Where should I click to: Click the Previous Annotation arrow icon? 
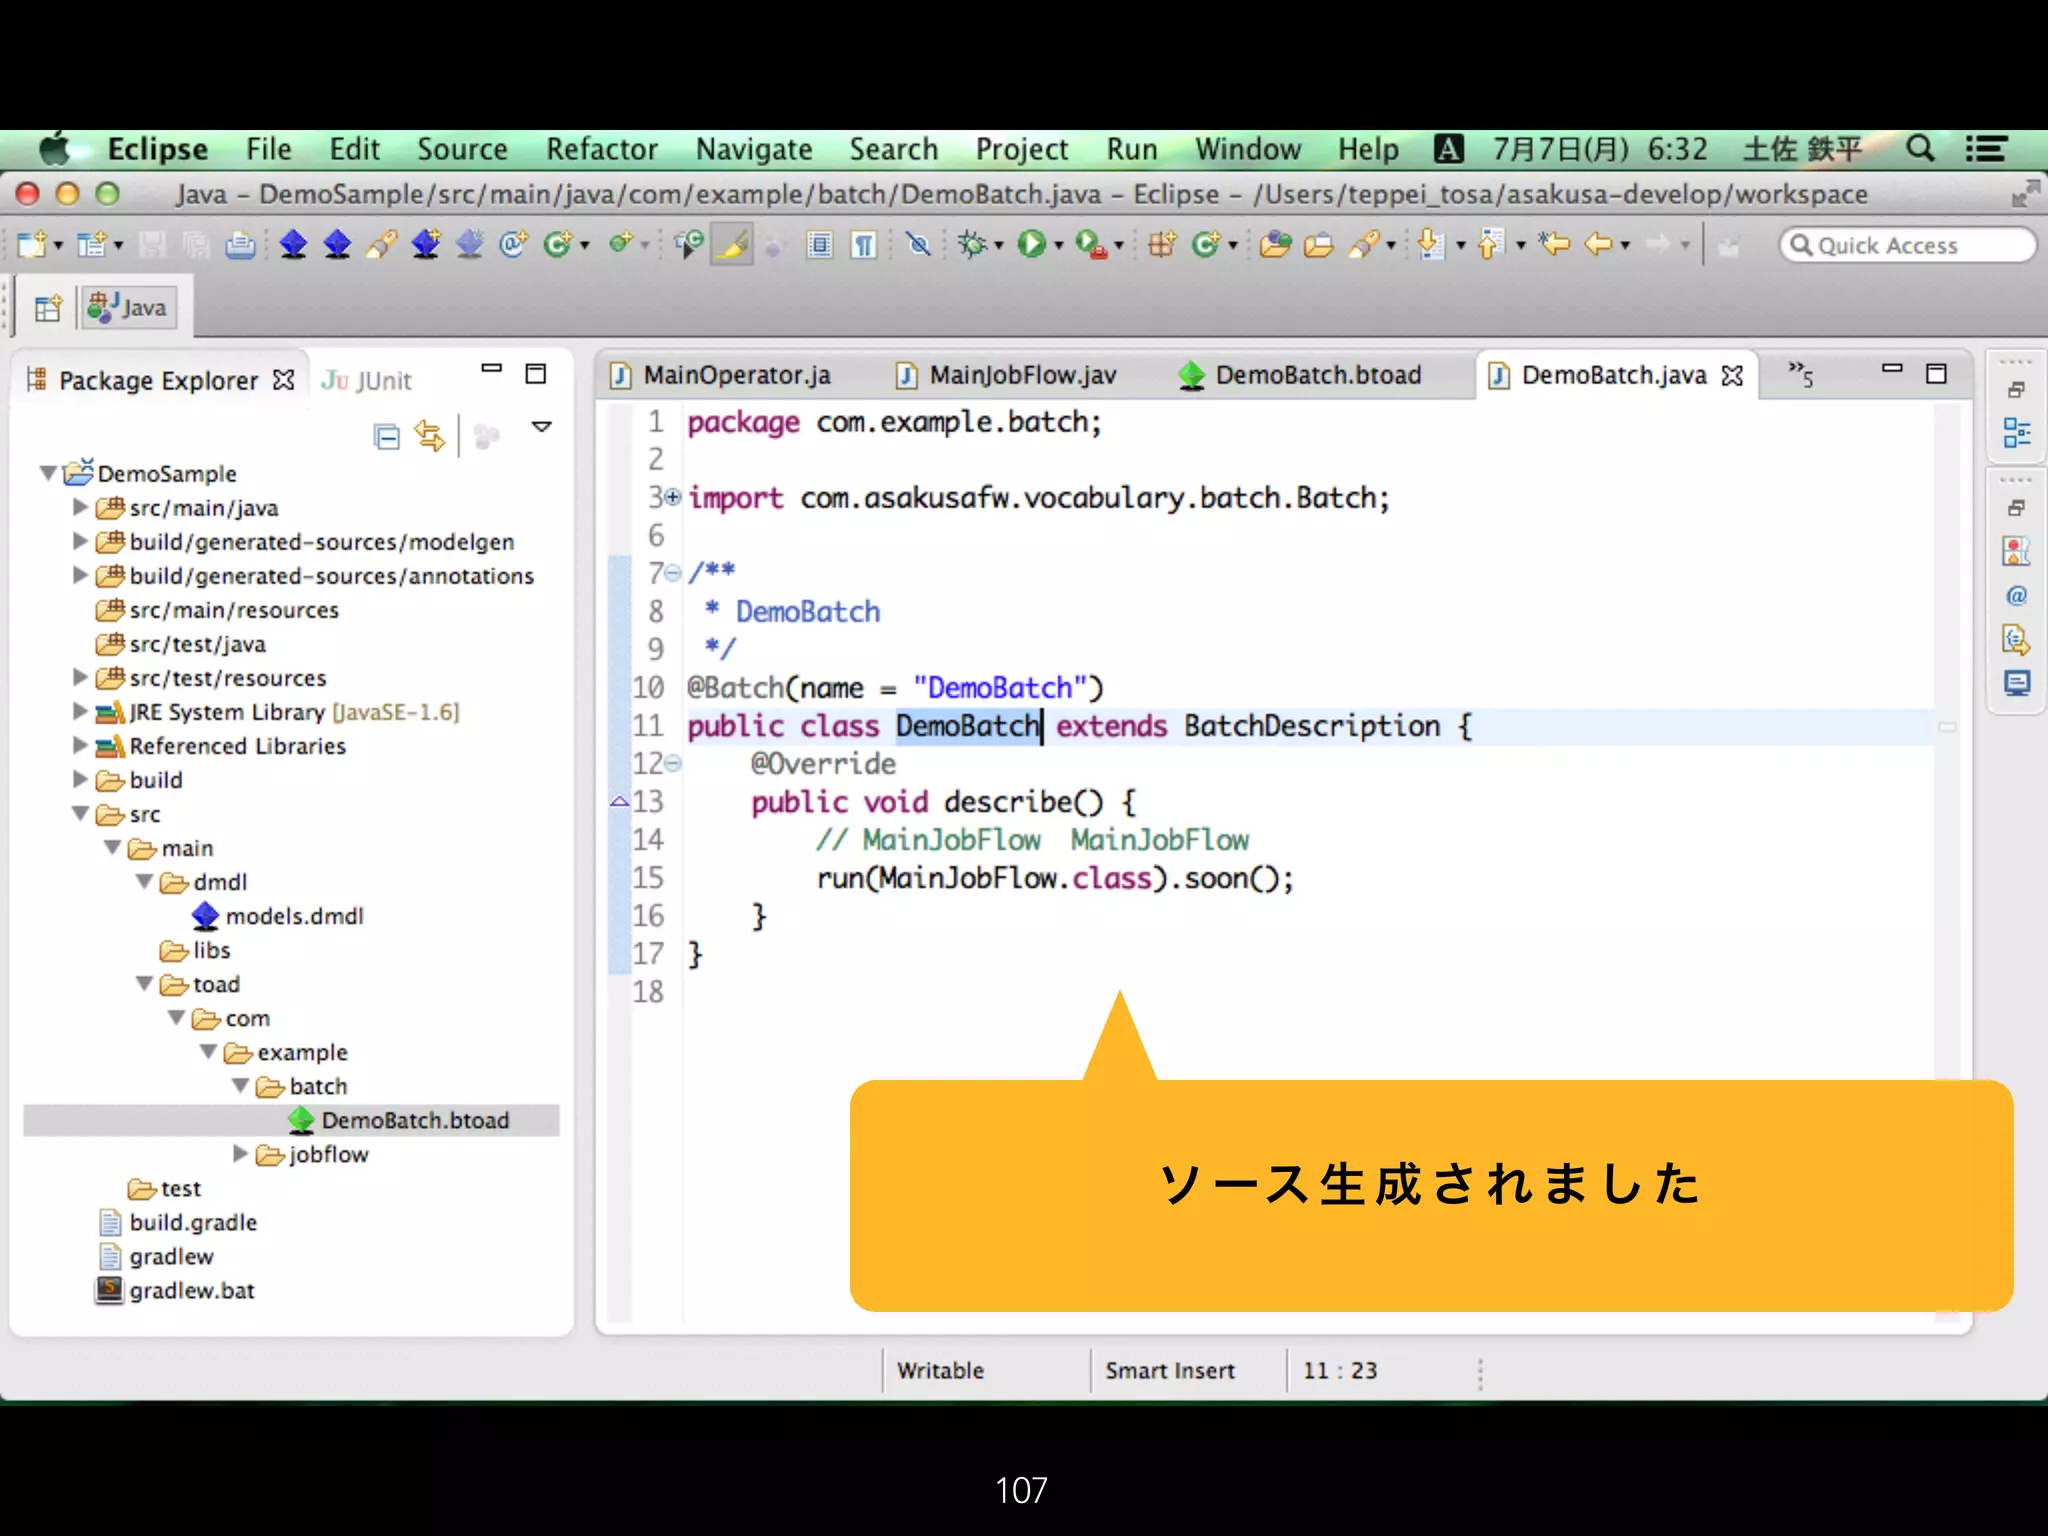[1491, 245]
